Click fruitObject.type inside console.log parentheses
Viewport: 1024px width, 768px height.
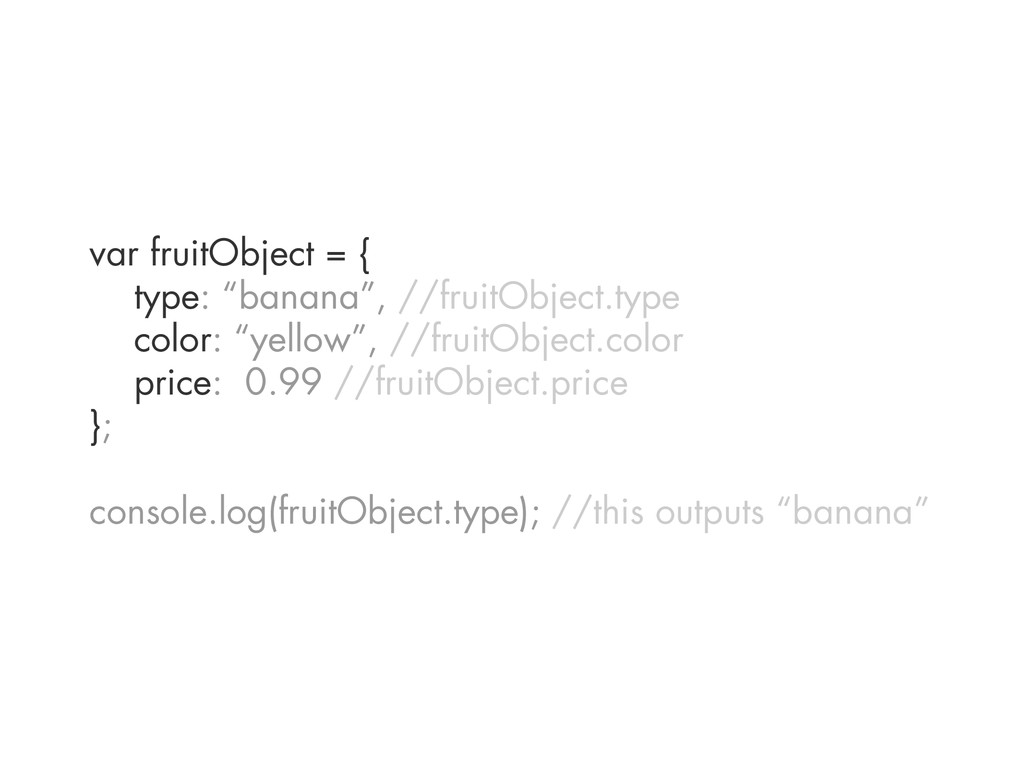(398, 513)
